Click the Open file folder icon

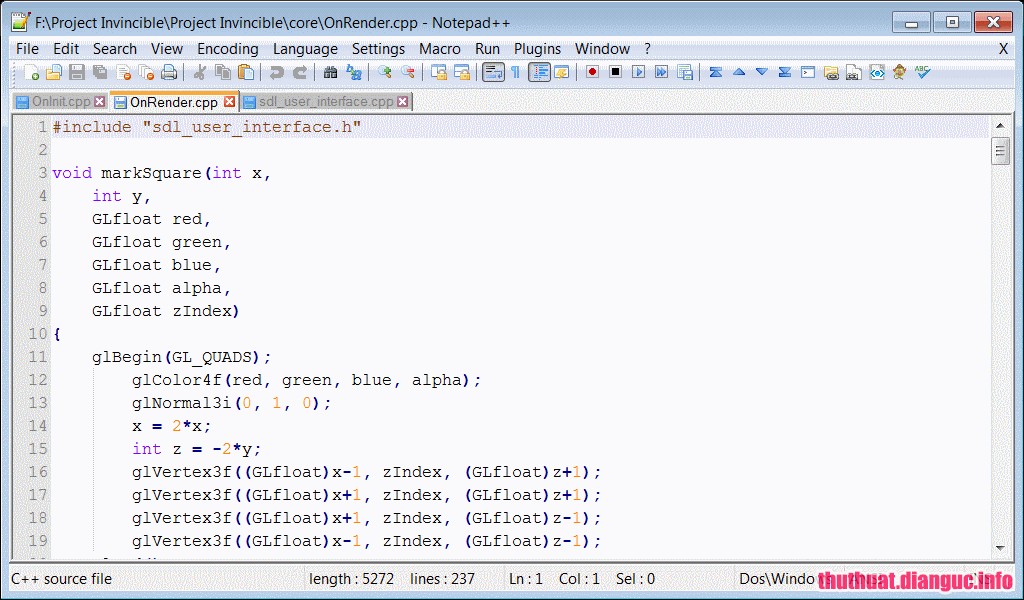pyautogui.click(x=54, y=72)
